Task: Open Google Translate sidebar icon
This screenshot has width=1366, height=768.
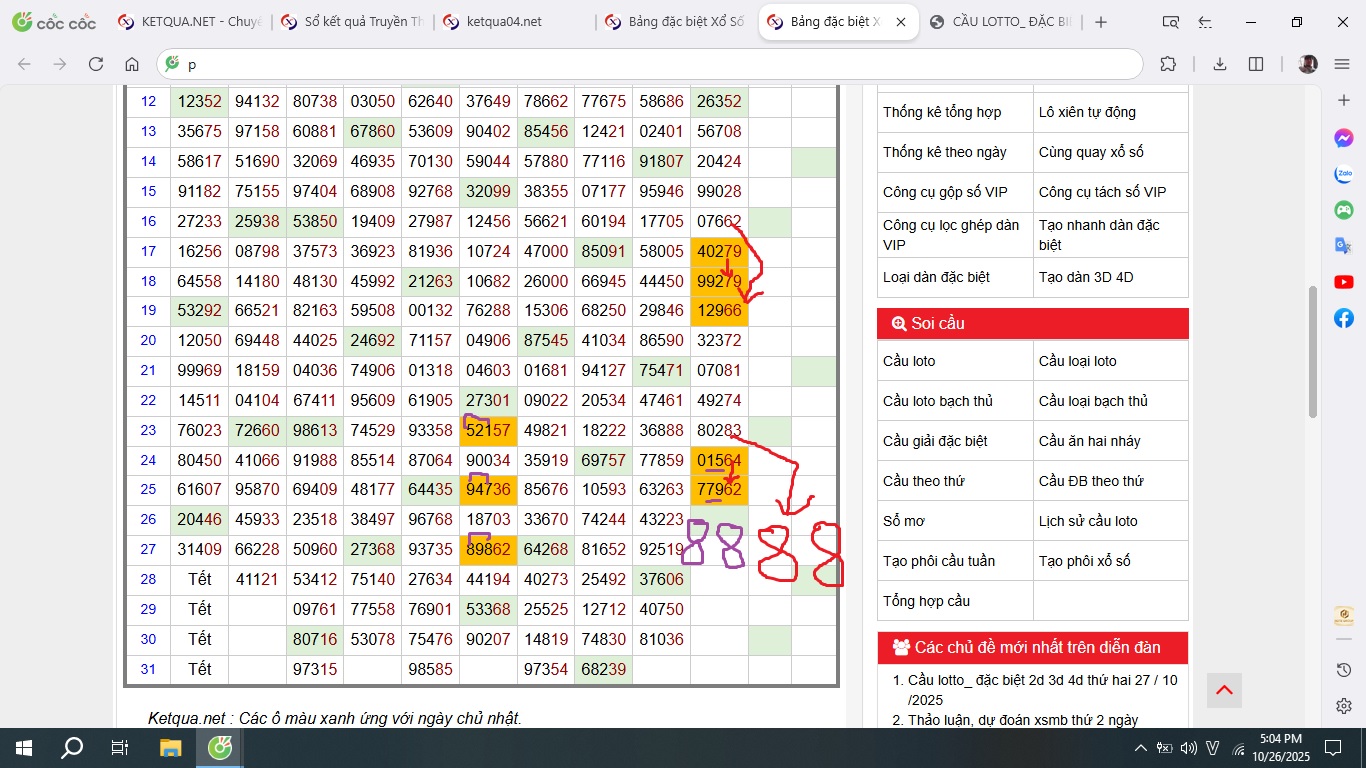Action: click(1343, 246)
